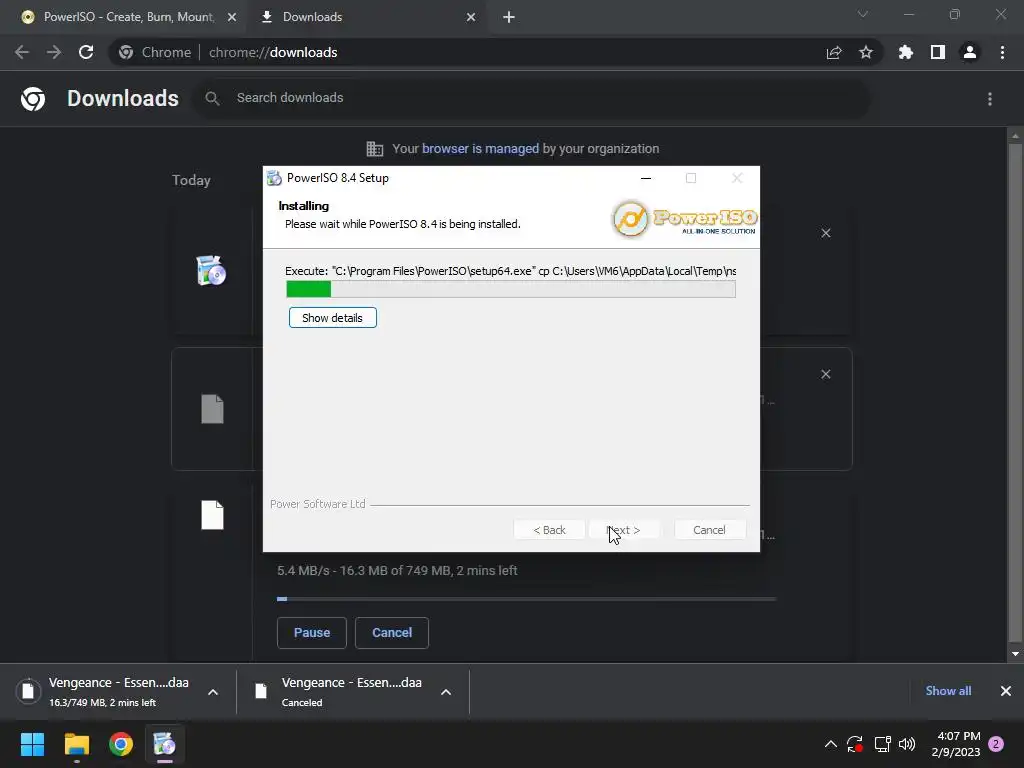
Task: Switch to the PowerISO browser tab
Action: tap(128, 17)
